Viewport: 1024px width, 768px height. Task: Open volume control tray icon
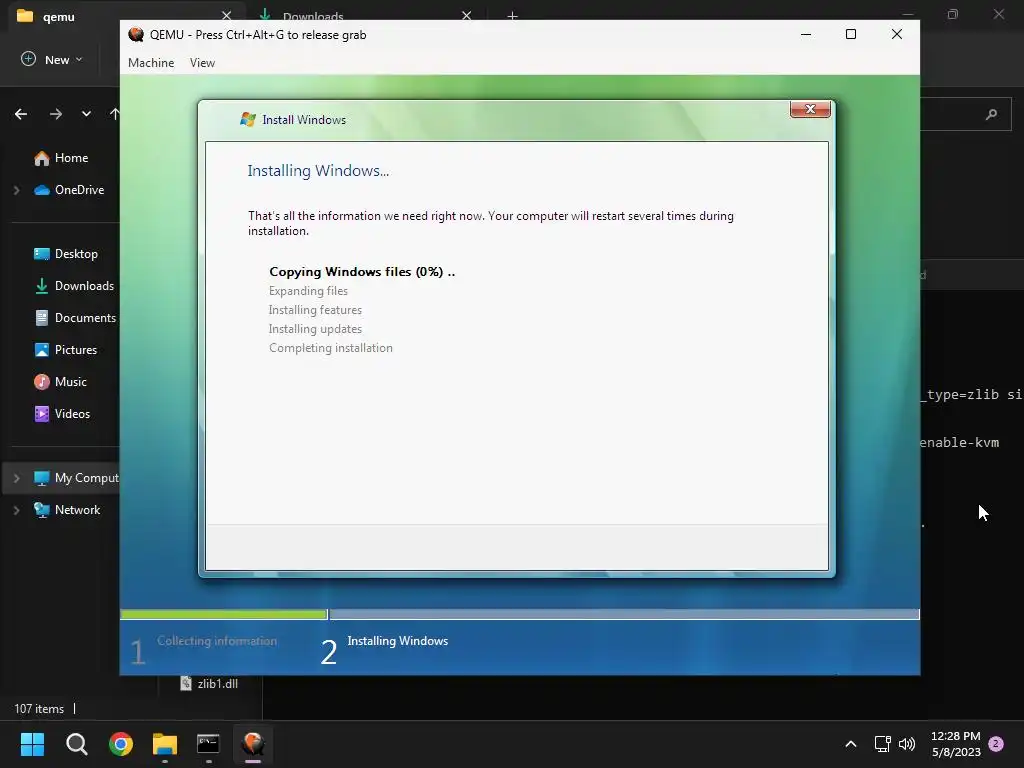tap(906, 744)
